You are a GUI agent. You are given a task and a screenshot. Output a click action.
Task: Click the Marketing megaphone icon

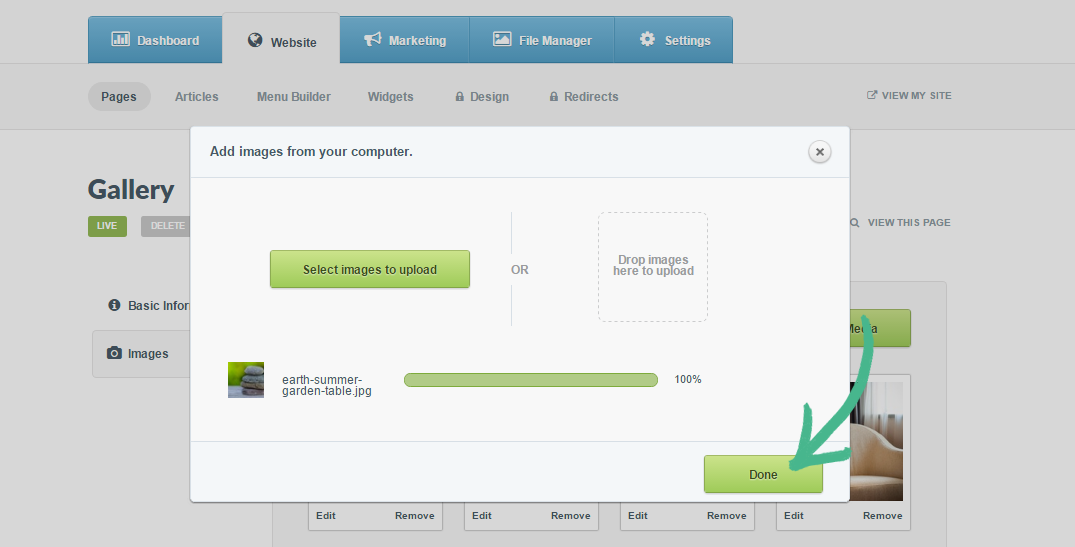click(x=373, y=40)
